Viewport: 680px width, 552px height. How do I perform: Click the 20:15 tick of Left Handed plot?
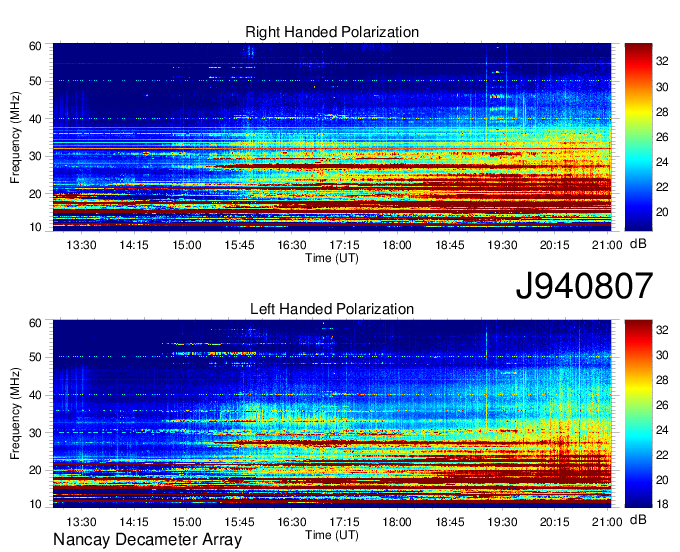(555, 522)
